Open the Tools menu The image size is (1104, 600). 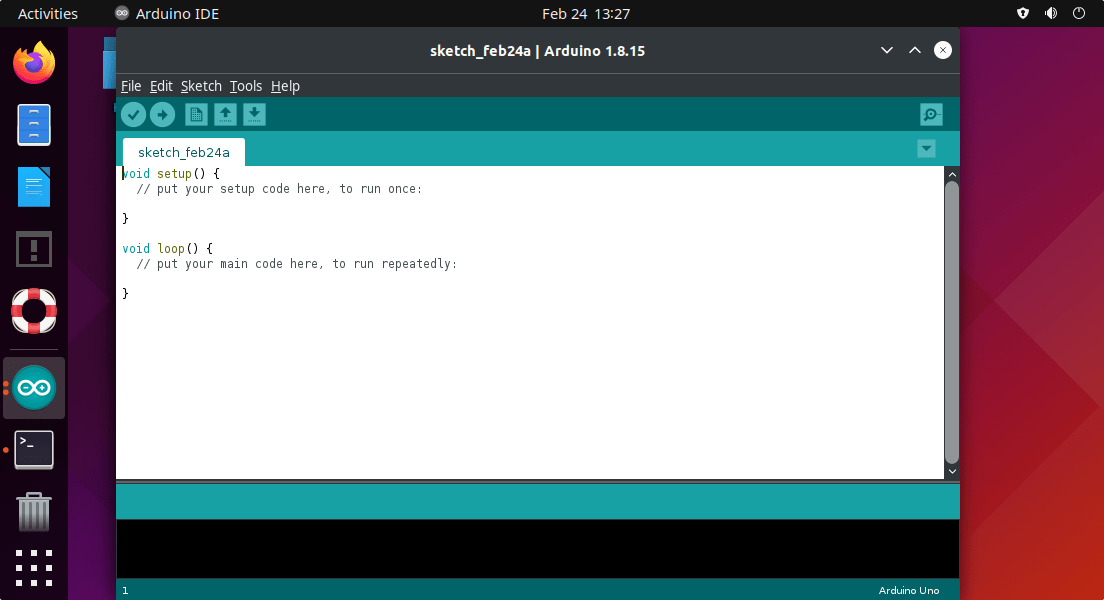(x=245, y=86)
